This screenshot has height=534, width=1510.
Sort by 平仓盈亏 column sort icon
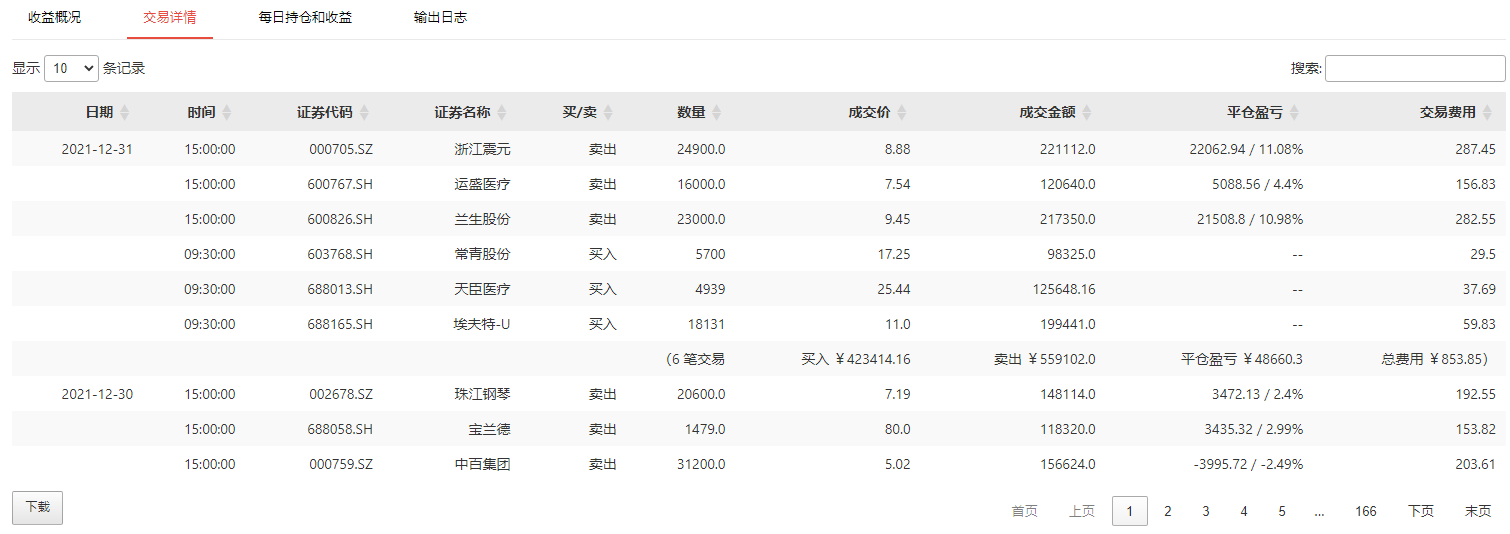[1293, 113]
